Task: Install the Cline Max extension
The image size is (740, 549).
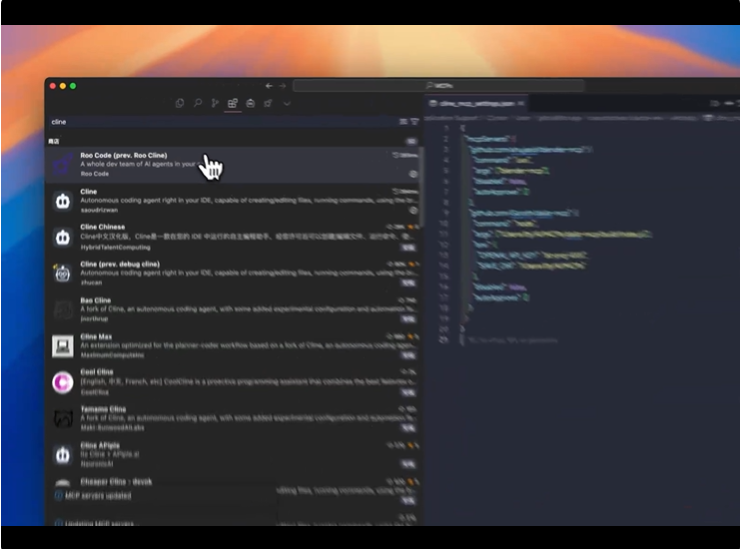Action: pyautogui.click(x=408, y=355)
